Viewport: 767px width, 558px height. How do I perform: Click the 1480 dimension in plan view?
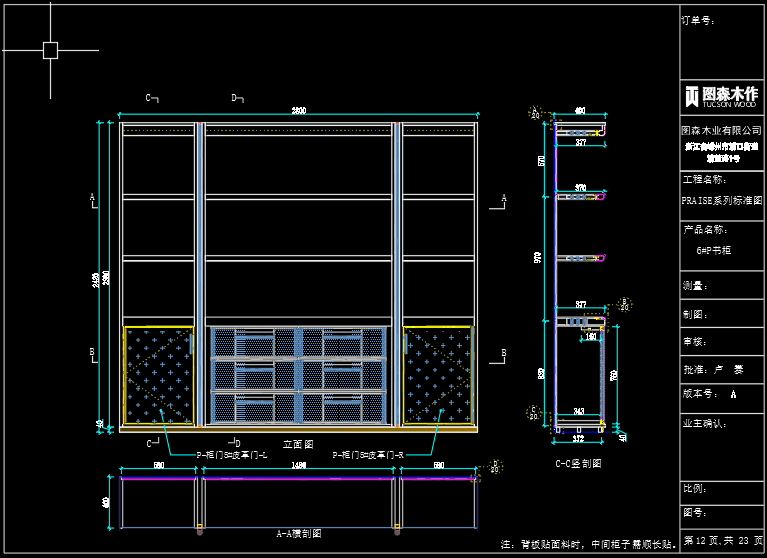298,466
